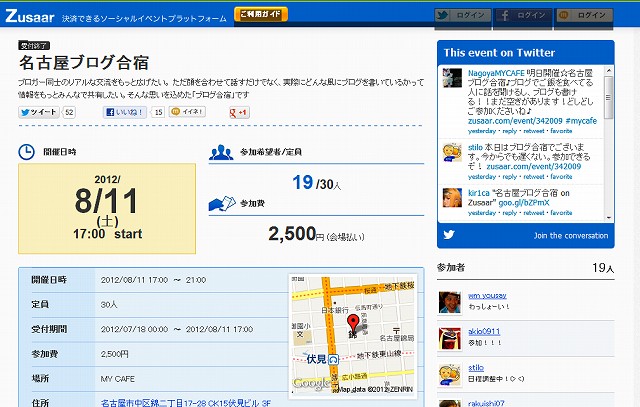Click wm_yousay participant avatar
Screen dimensions: 640x407
[x=449, y=302]
